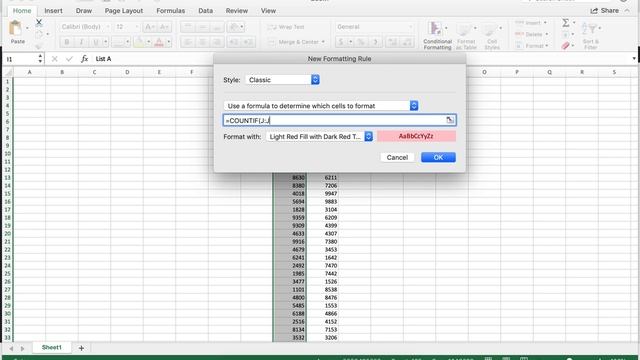The image size is (640, 360).
Task: Click the formula bar cancel X icon
Action: pyautogui.click(x=55, y=59)
